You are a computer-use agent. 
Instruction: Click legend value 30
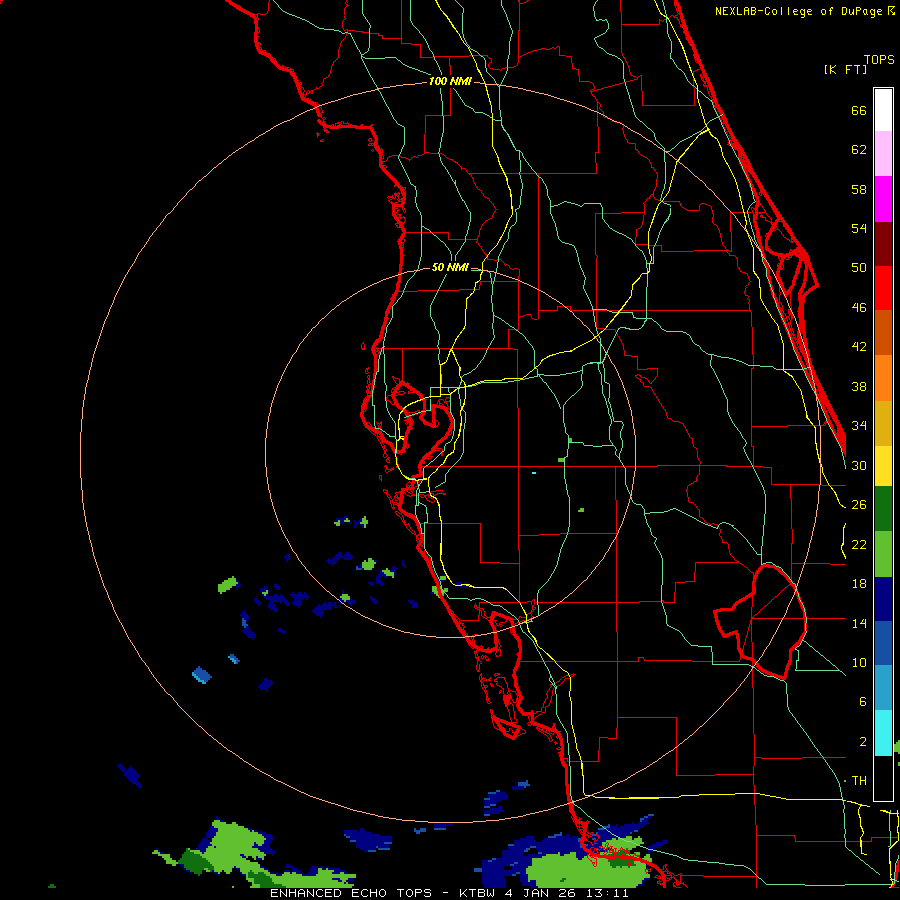coord(859,465)
